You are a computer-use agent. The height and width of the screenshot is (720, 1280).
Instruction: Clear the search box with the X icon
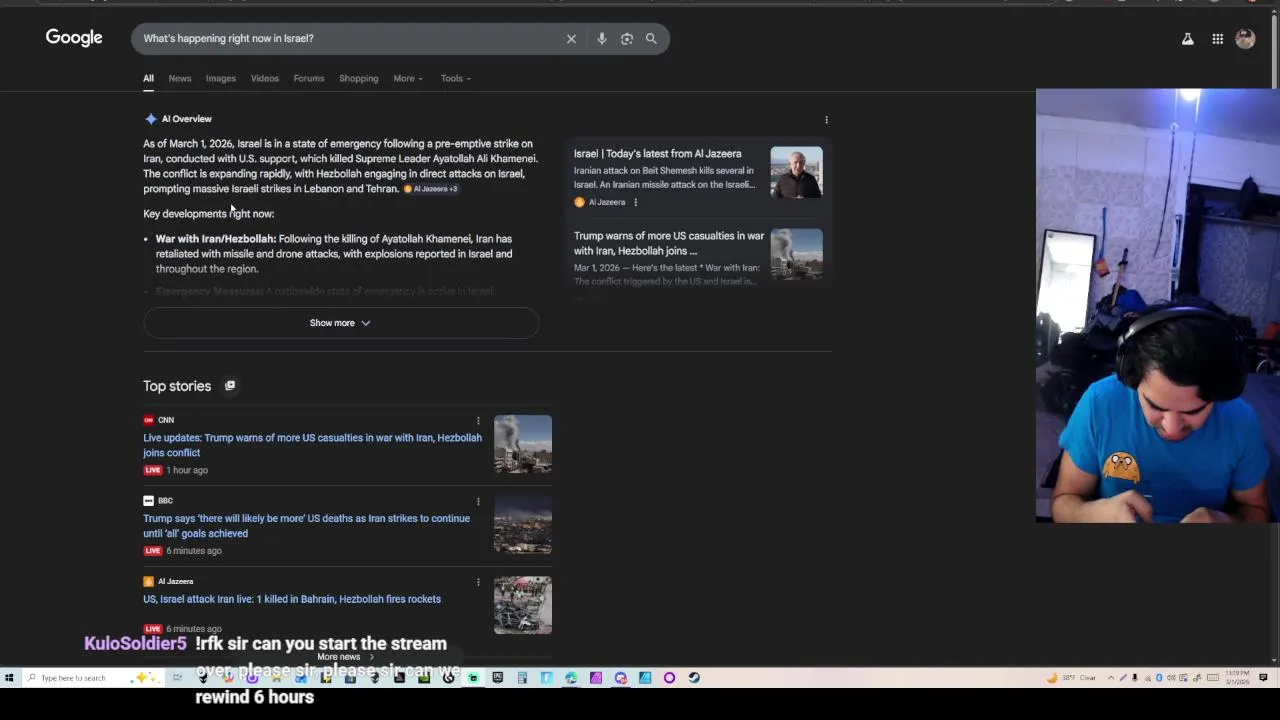[571, 39]
